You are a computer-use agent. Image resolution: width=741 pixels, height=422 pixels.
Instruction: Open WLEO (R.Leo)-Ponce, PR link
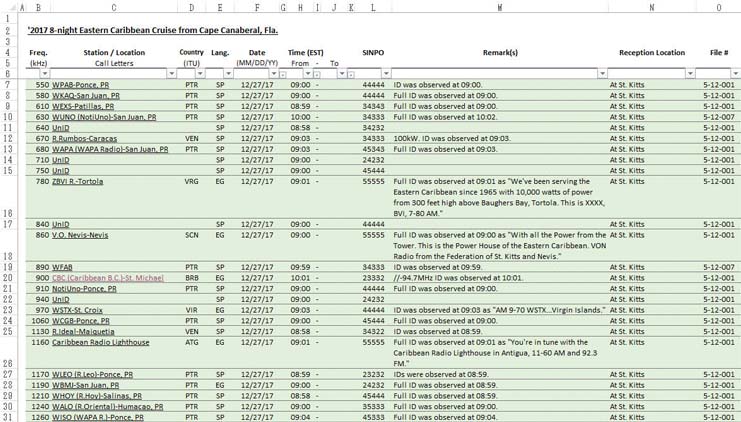(x=92, y=375)
